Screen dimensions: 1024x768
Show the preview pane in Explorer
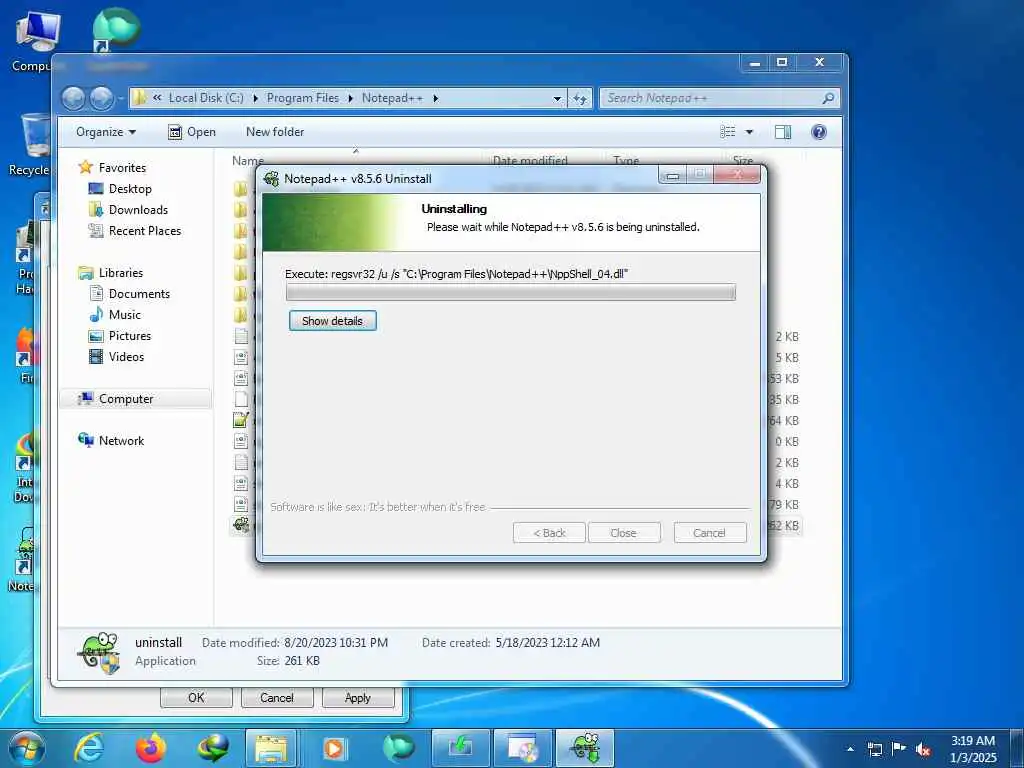[782, 132]
